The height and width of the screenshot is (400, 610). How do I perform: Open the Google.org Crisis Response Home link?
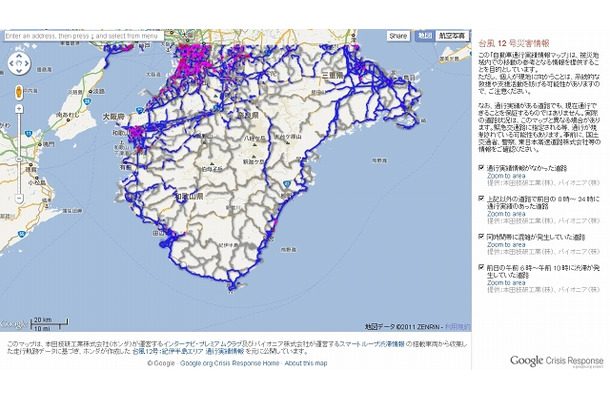[230, 363]
